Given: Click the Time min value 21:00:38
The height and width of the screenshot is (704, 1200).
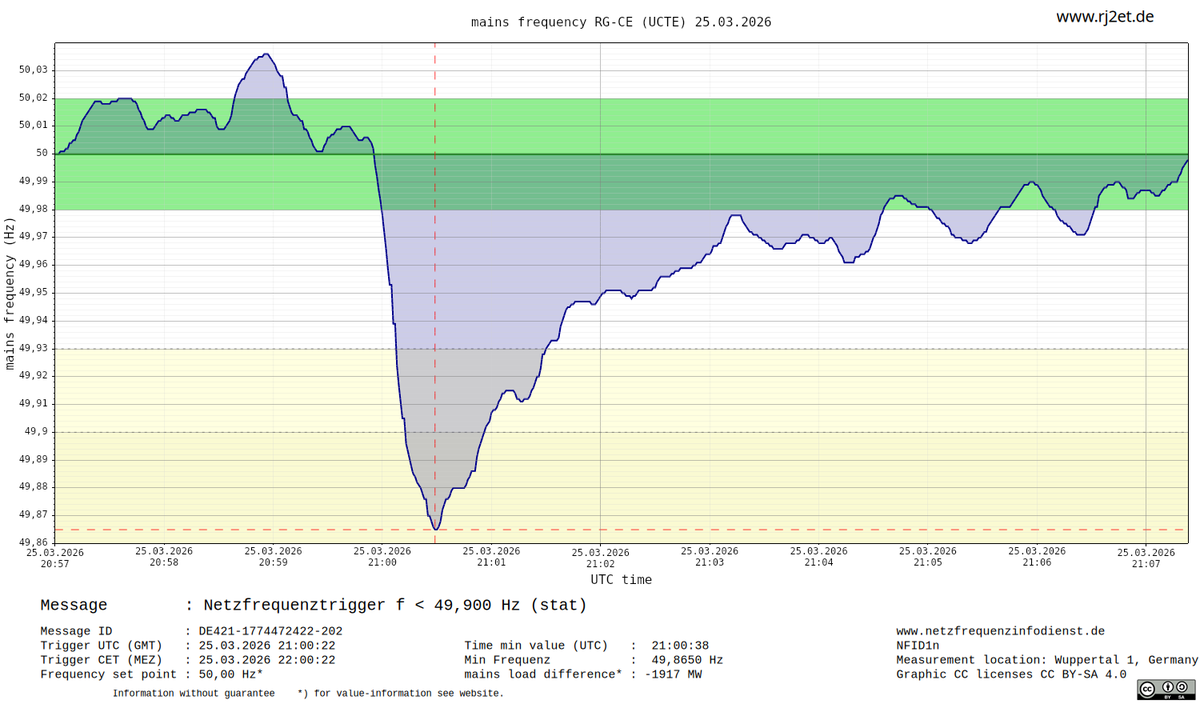Looking at the screenshot, I should click(x=680, y=645).
